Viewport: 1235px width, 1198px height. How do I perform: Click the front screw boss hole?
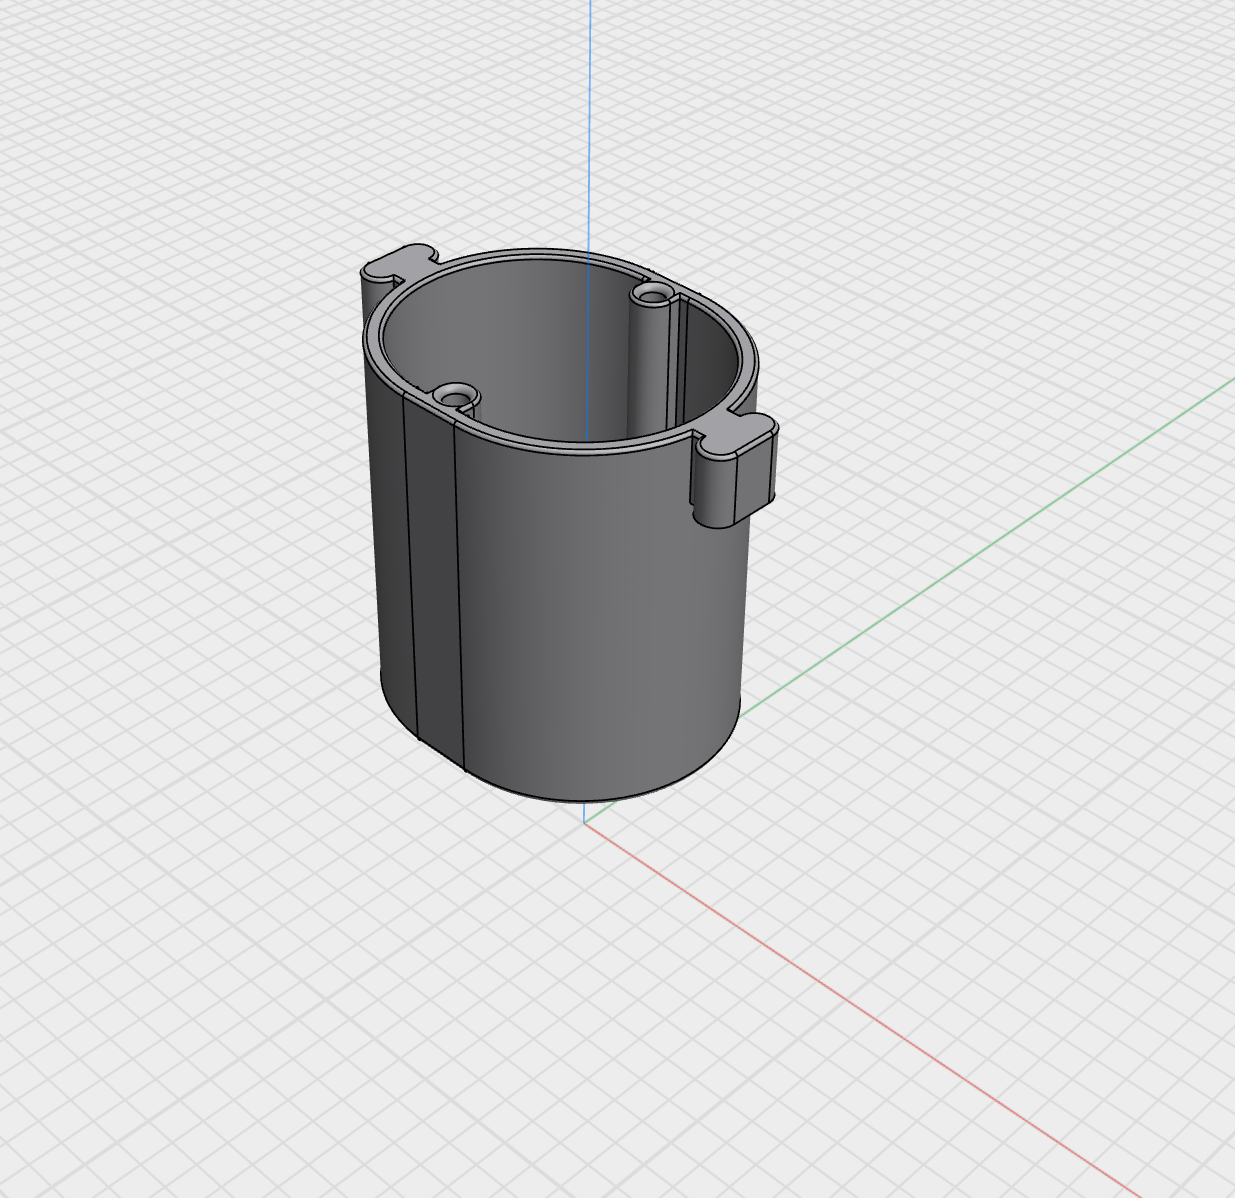(x=457, y=399)
